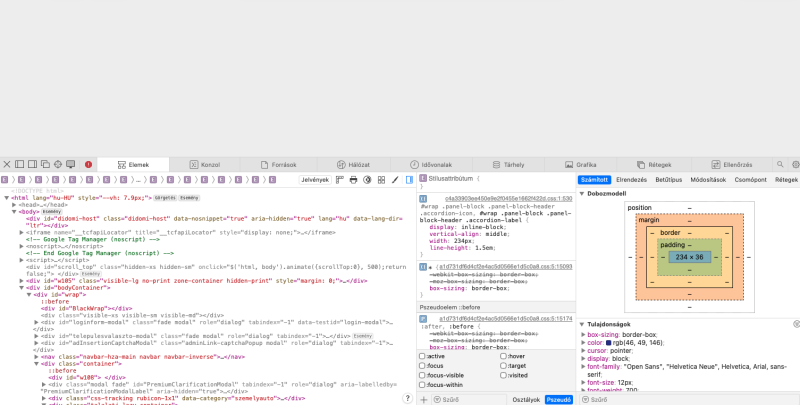This screenshot has width=800, height=405.
Task: Check the :focus pseudo-class box
Action: click(x=422, y=366)
